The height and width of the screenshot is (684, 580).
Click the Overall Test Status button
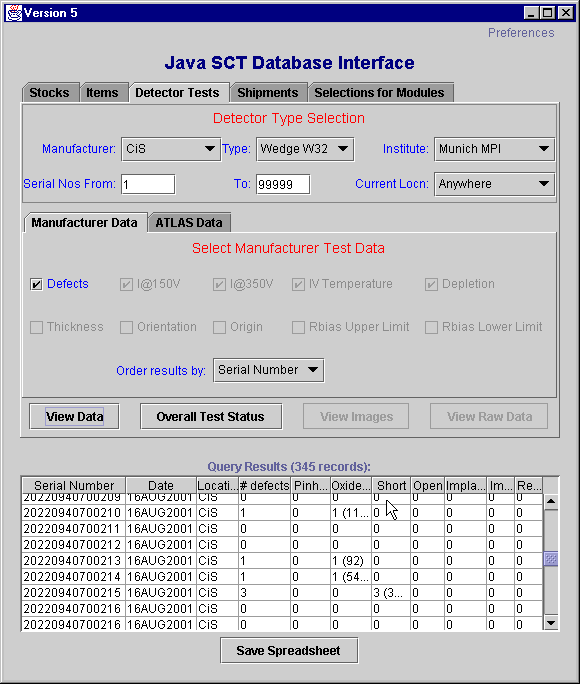coord(211,417)
